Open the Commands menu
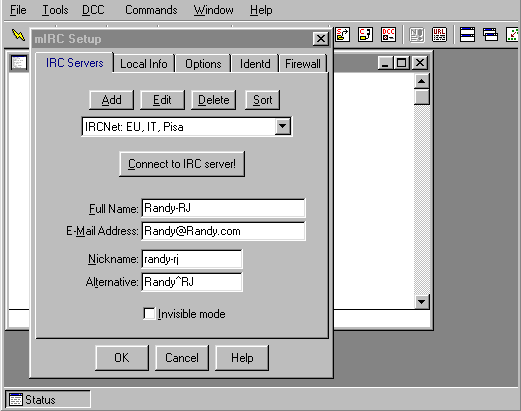Image resolution: width=521 pixels, height=411 pixels. tap(151, 10)
